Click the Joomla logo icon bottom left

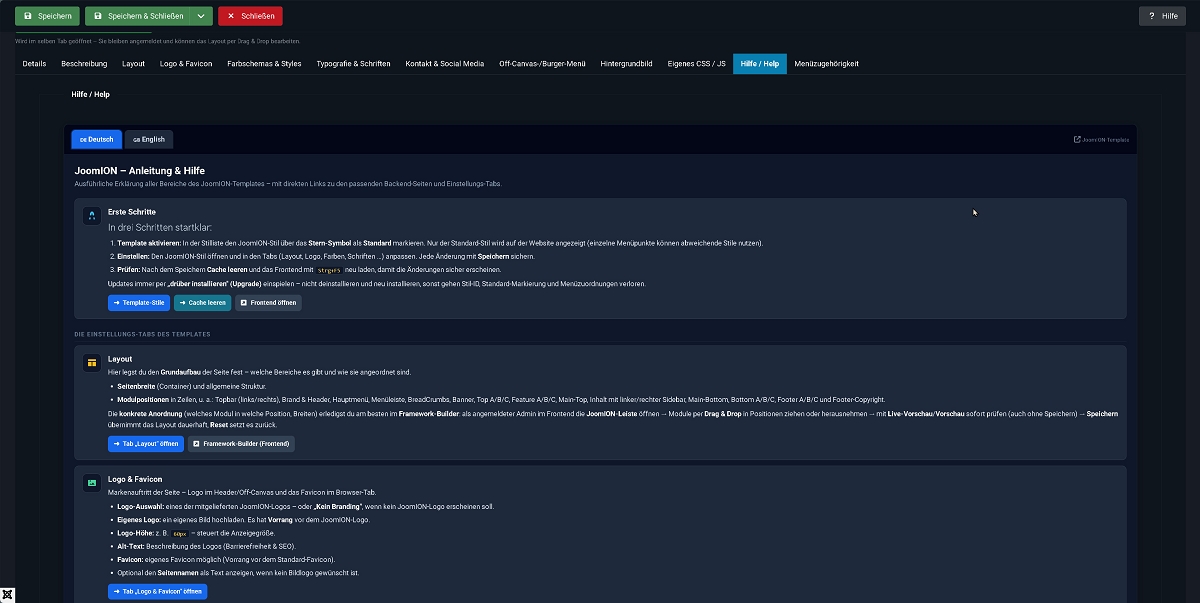pos(8,594)
